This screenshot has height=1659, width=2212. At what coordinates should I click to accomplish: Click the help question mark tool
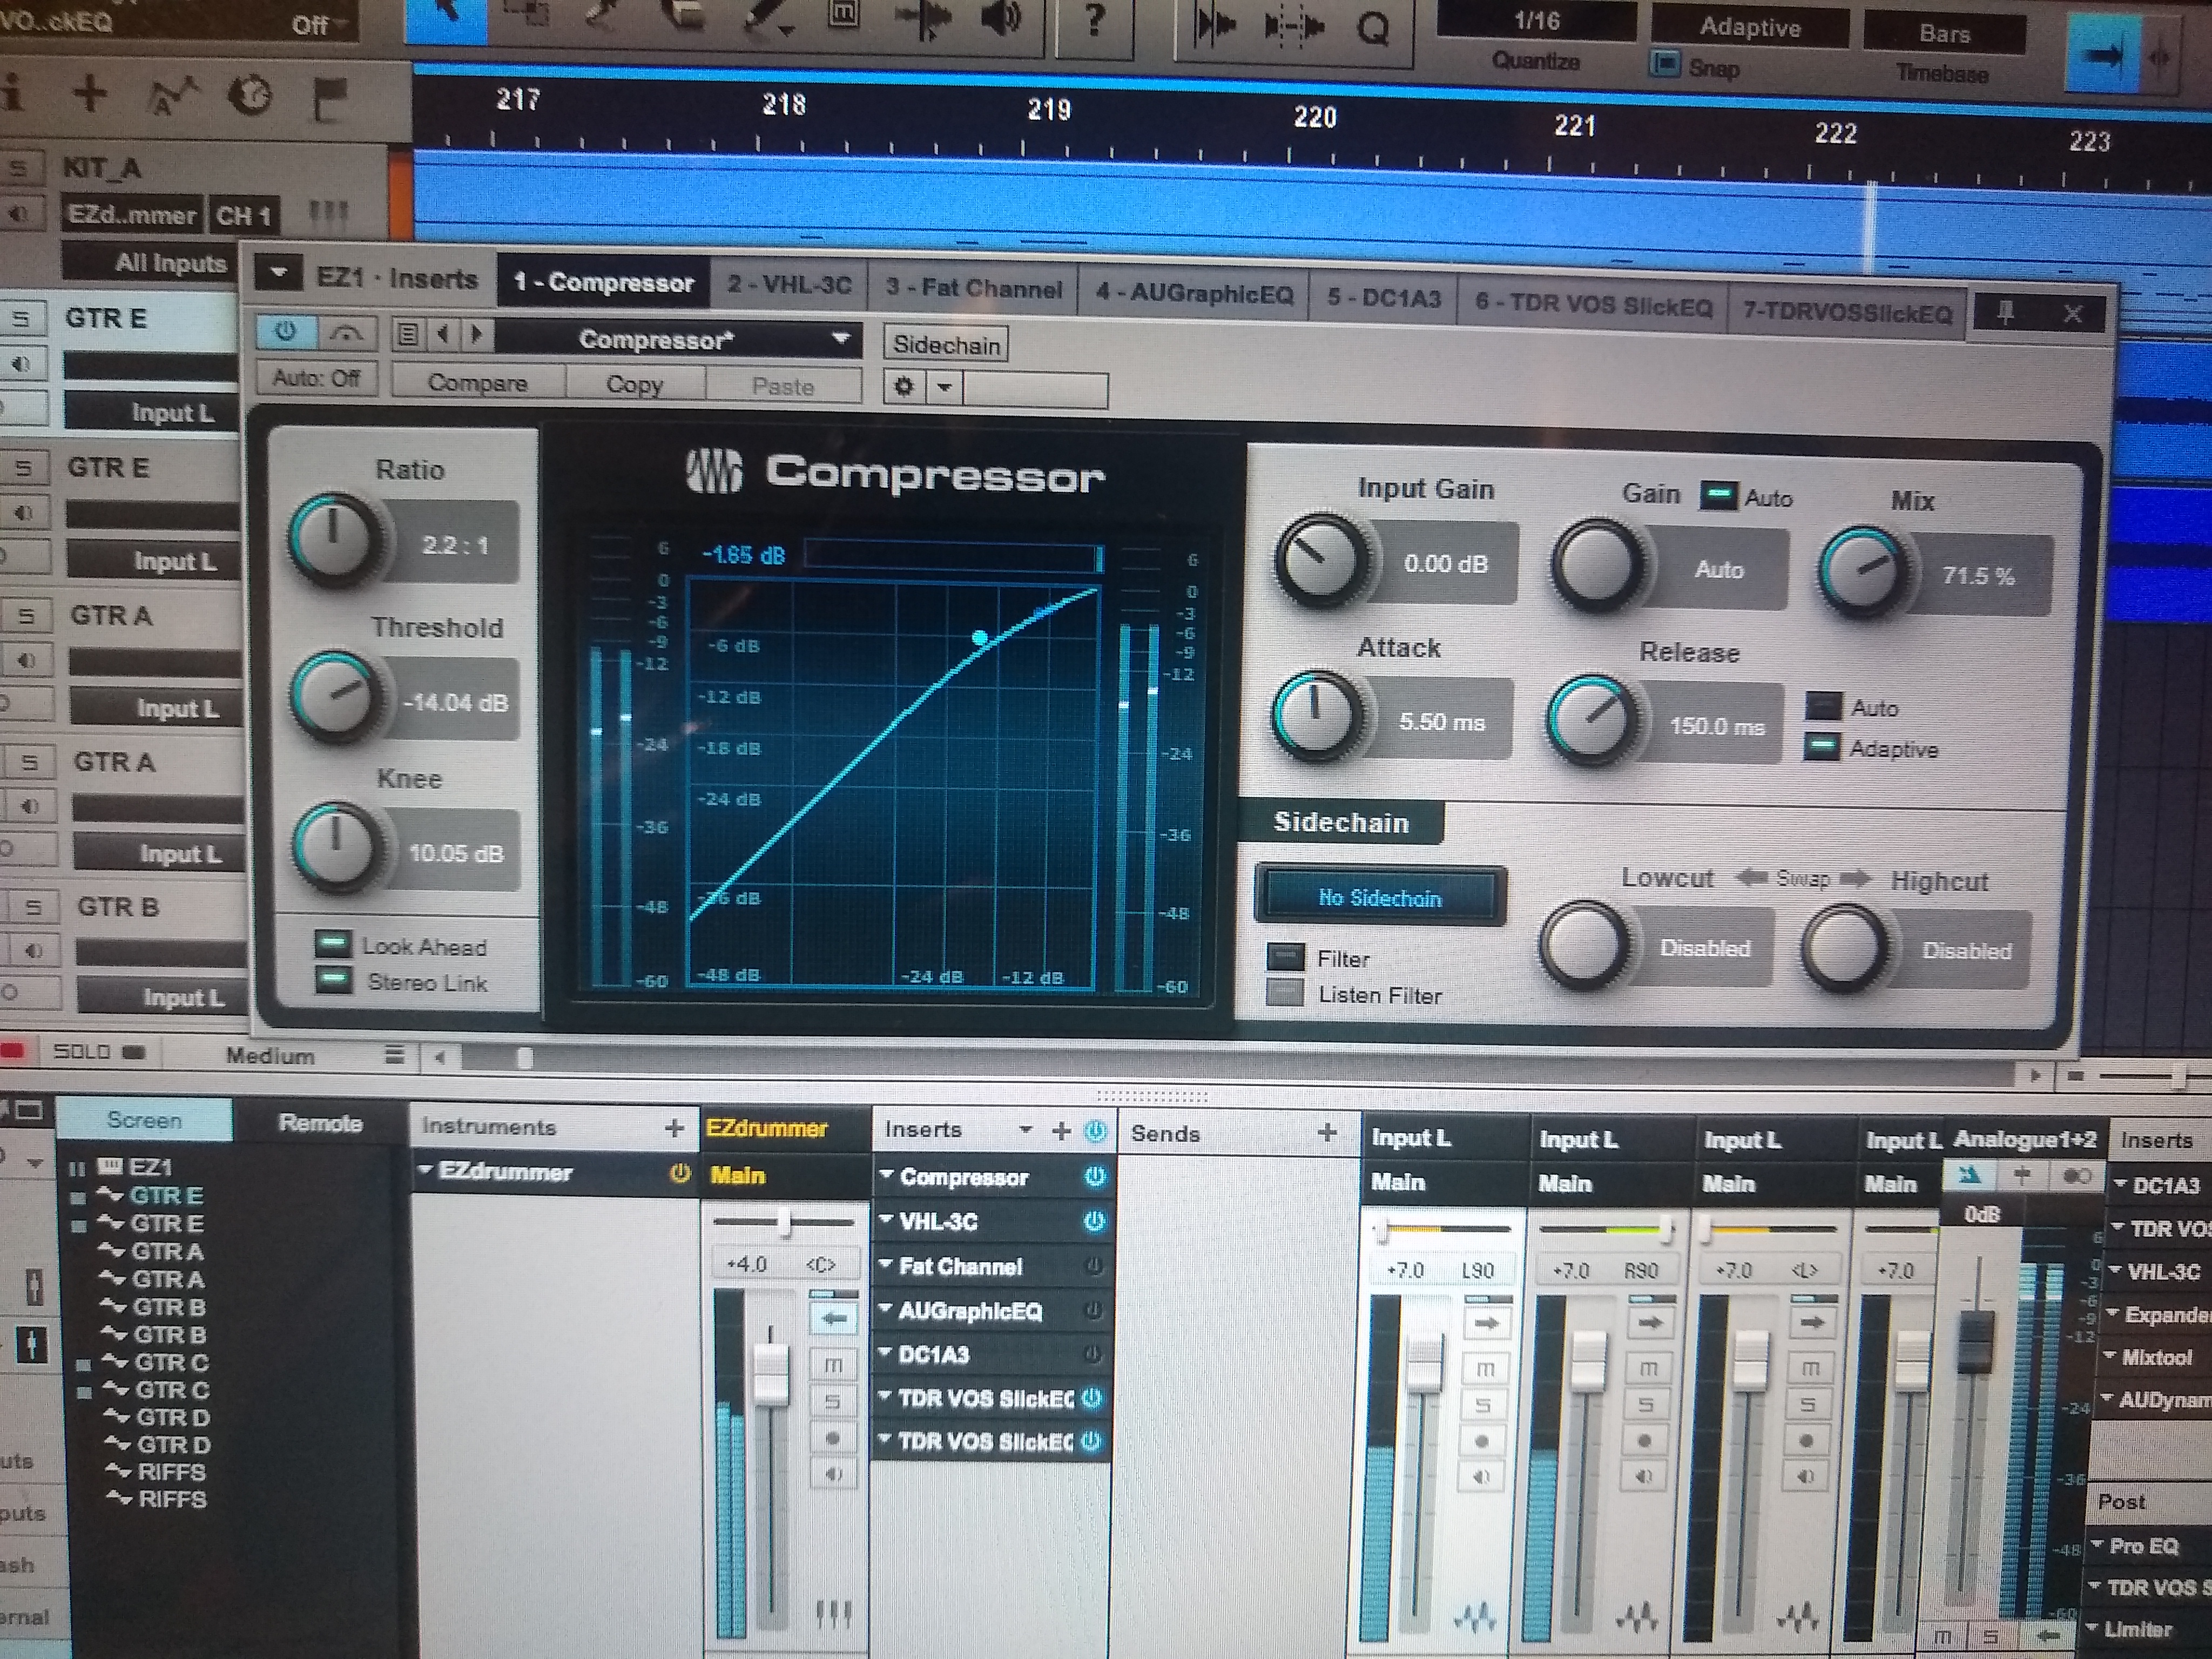1094,20
